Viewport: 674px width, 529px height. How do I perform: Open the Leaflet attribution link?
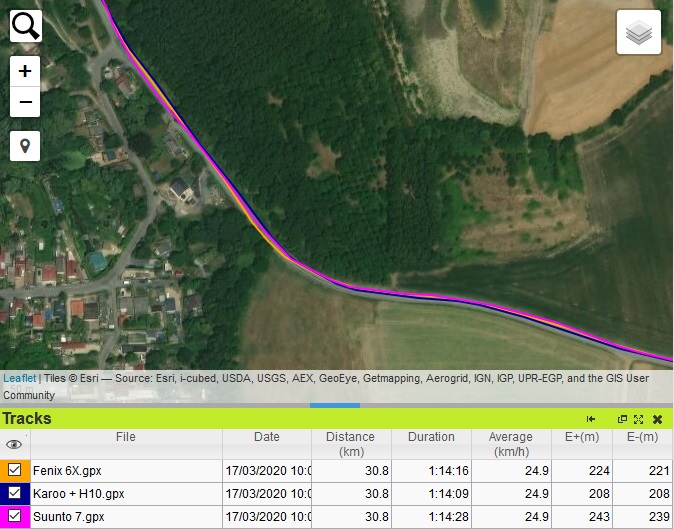point(19,379)
